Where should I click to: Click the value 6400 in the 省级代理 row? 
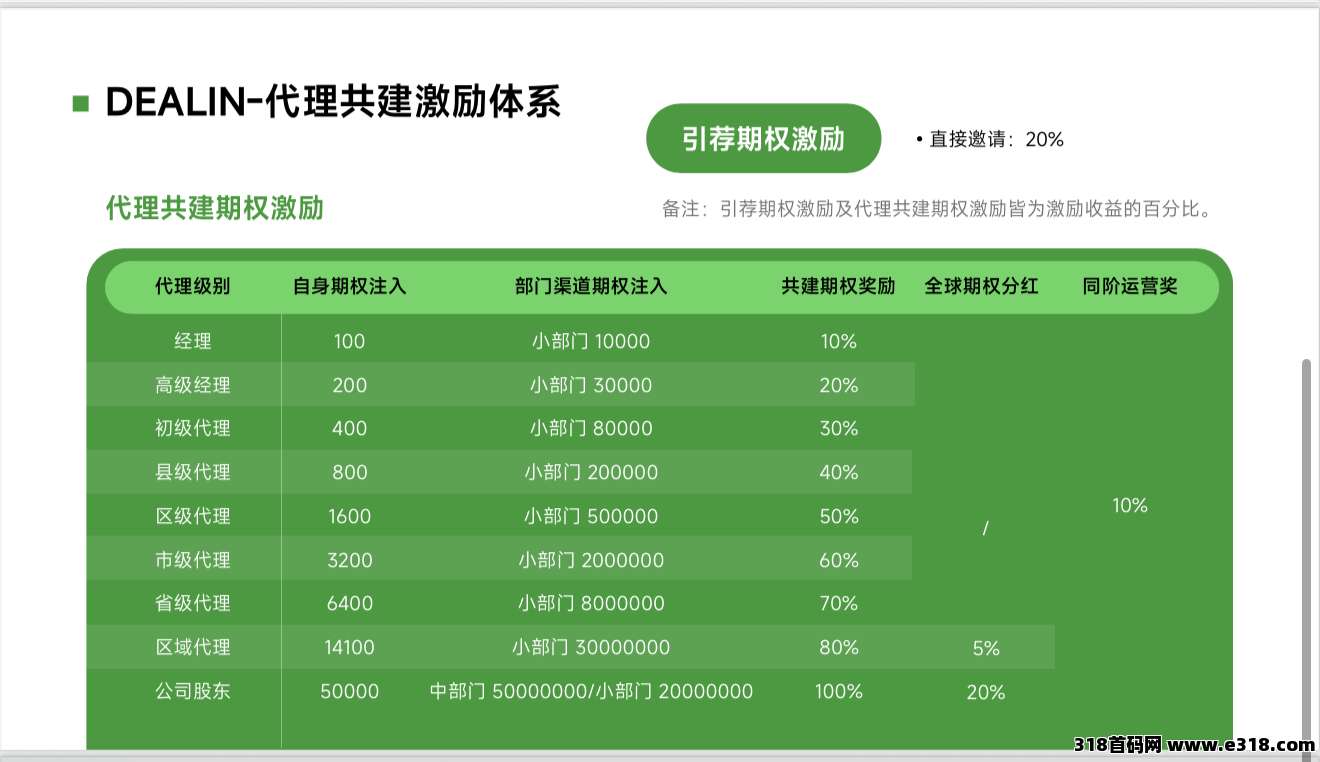point(349,603)
